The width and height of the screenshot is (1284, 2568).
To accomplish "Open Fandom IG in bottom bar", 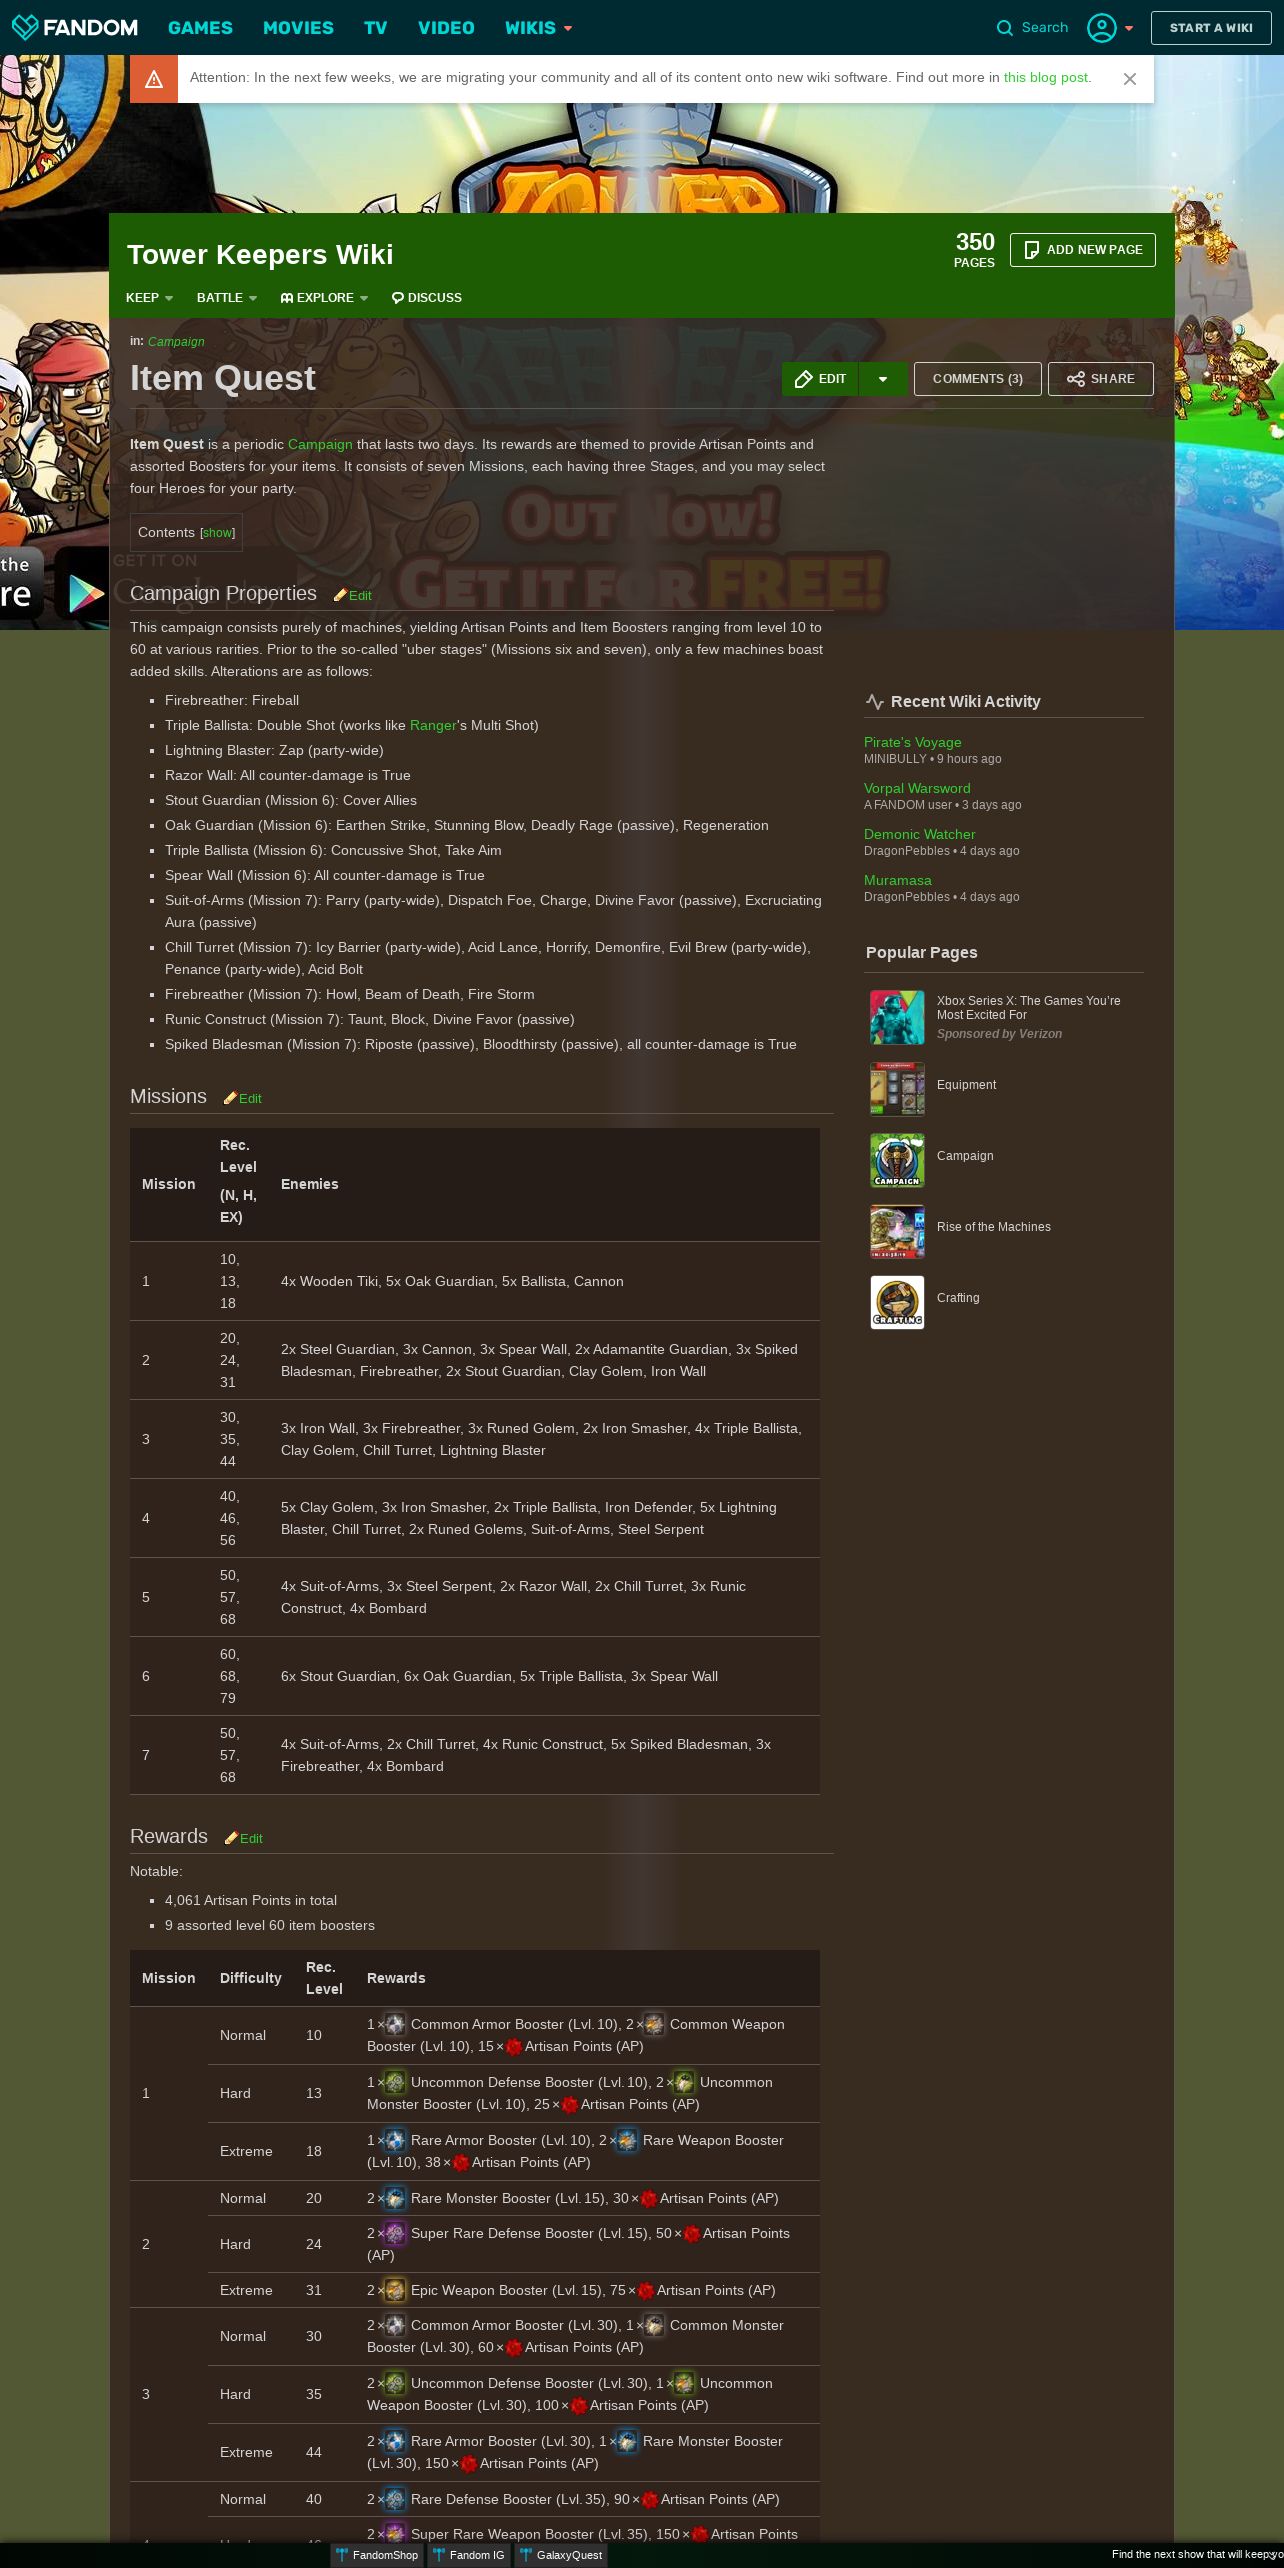I will click(x=470, y=2555).
